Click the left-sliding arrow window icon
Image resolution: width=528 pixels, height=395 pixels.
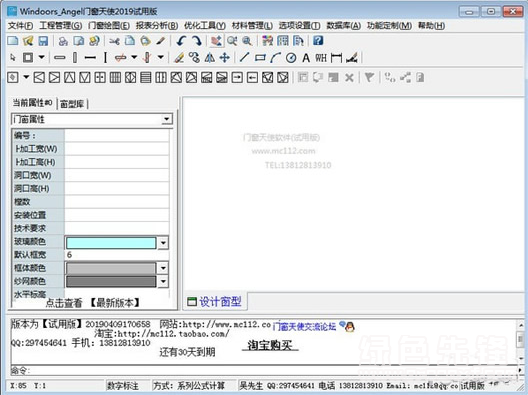point(252,78)
